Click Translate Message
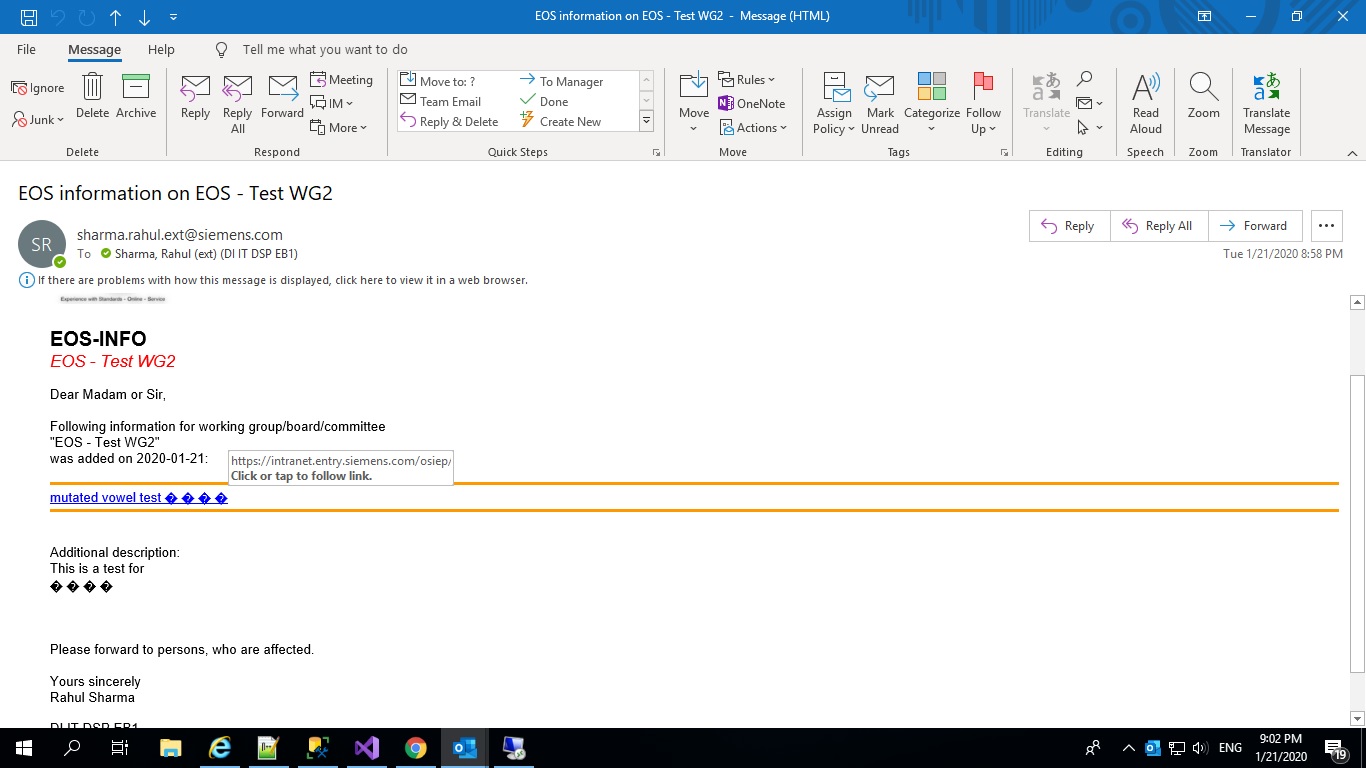The image size is (1366, 768). click(1266, 104)
